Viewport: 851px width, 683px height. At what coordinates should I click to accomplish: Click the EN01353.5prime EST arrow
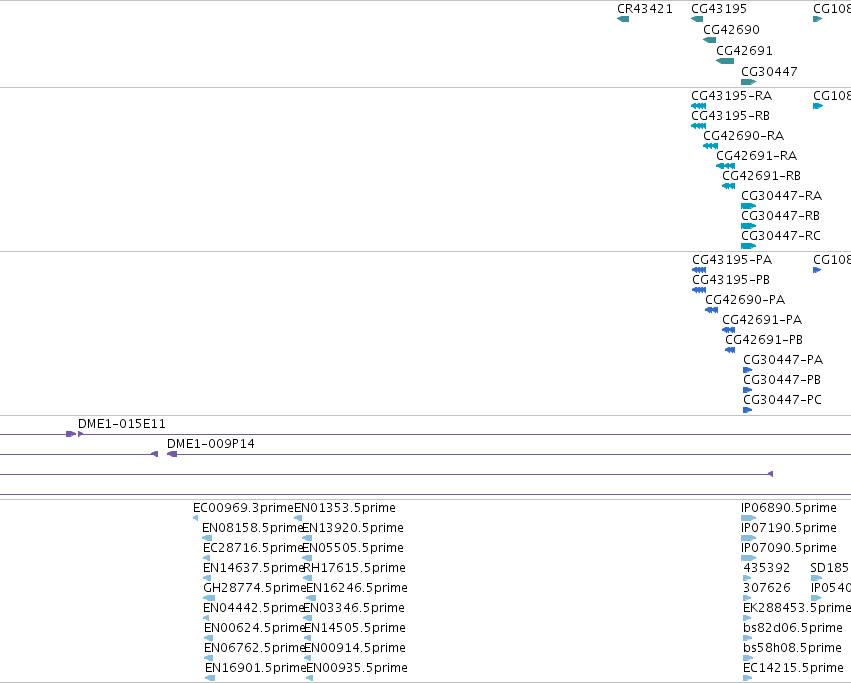(x=298, y=518)
